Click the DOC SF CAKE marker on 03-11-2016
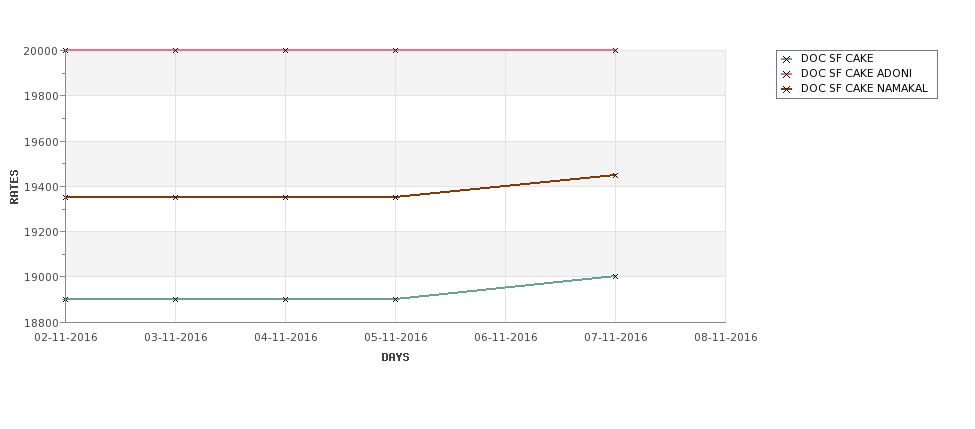Screen dimensions: 975x429 point(175,299)
